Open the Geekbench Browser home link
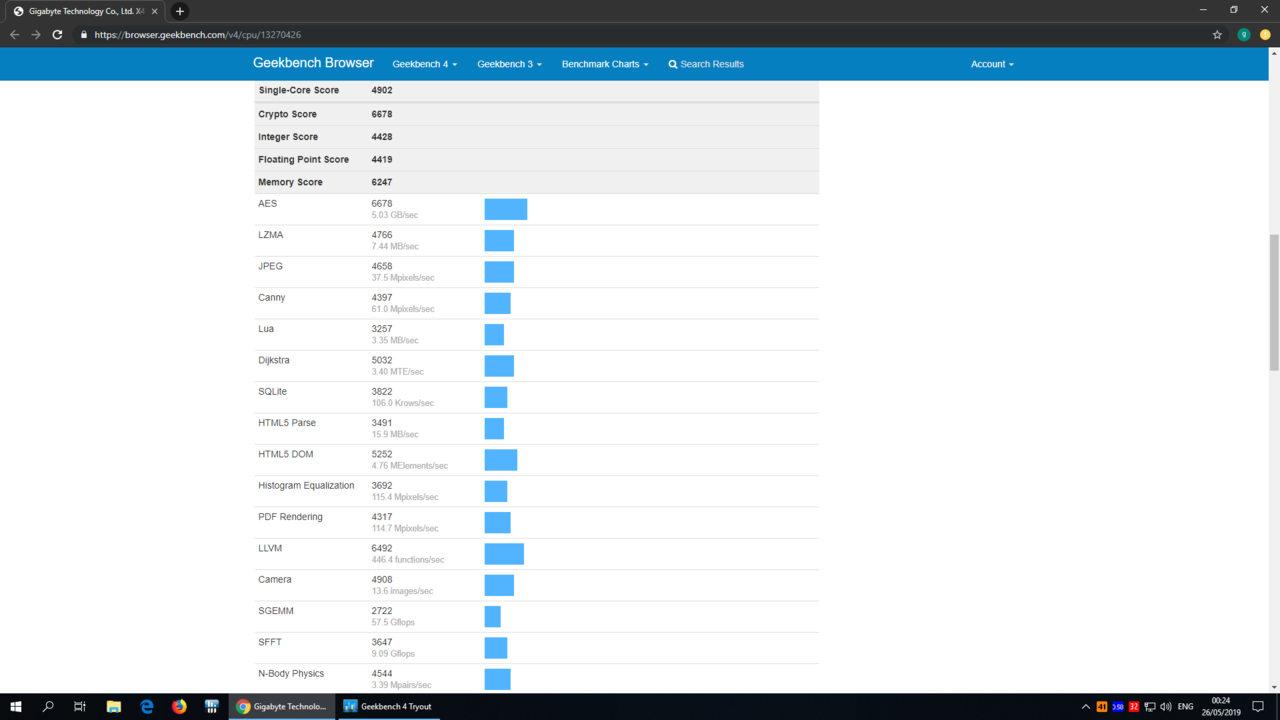The width and height of the screenshot is (1280, 720). point(313,63)
